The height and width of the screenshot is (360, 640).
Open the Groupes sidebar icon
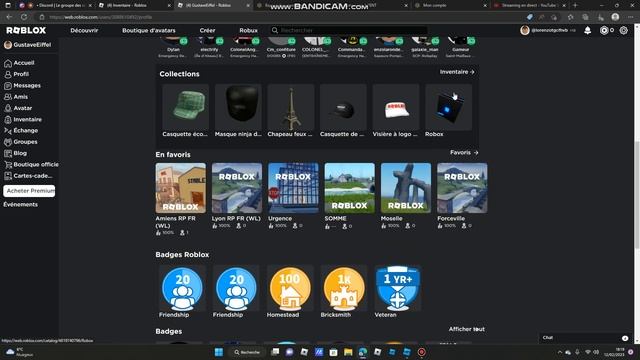coord(8,142)
